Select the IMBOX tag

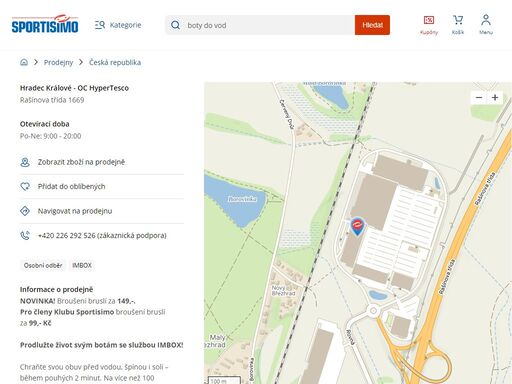[x=82, y=265]
